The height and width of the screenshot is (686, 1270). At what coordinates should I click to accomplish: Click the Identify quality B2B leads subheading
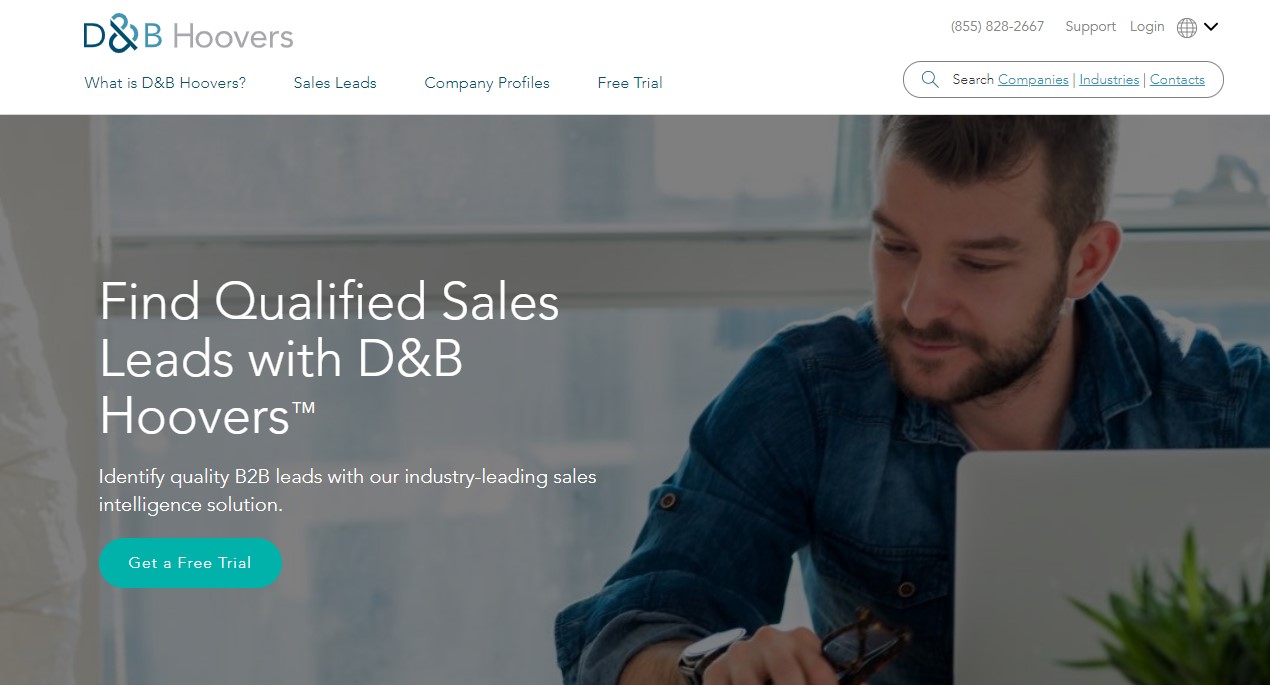347,491
